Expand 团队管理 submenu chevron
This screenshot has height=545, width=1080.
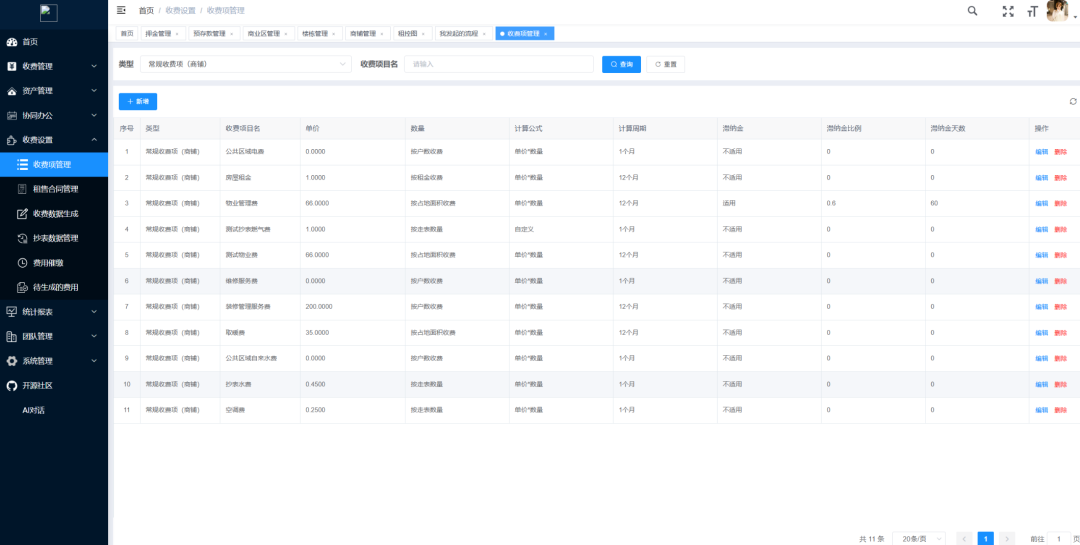click(x=94, y=336)
